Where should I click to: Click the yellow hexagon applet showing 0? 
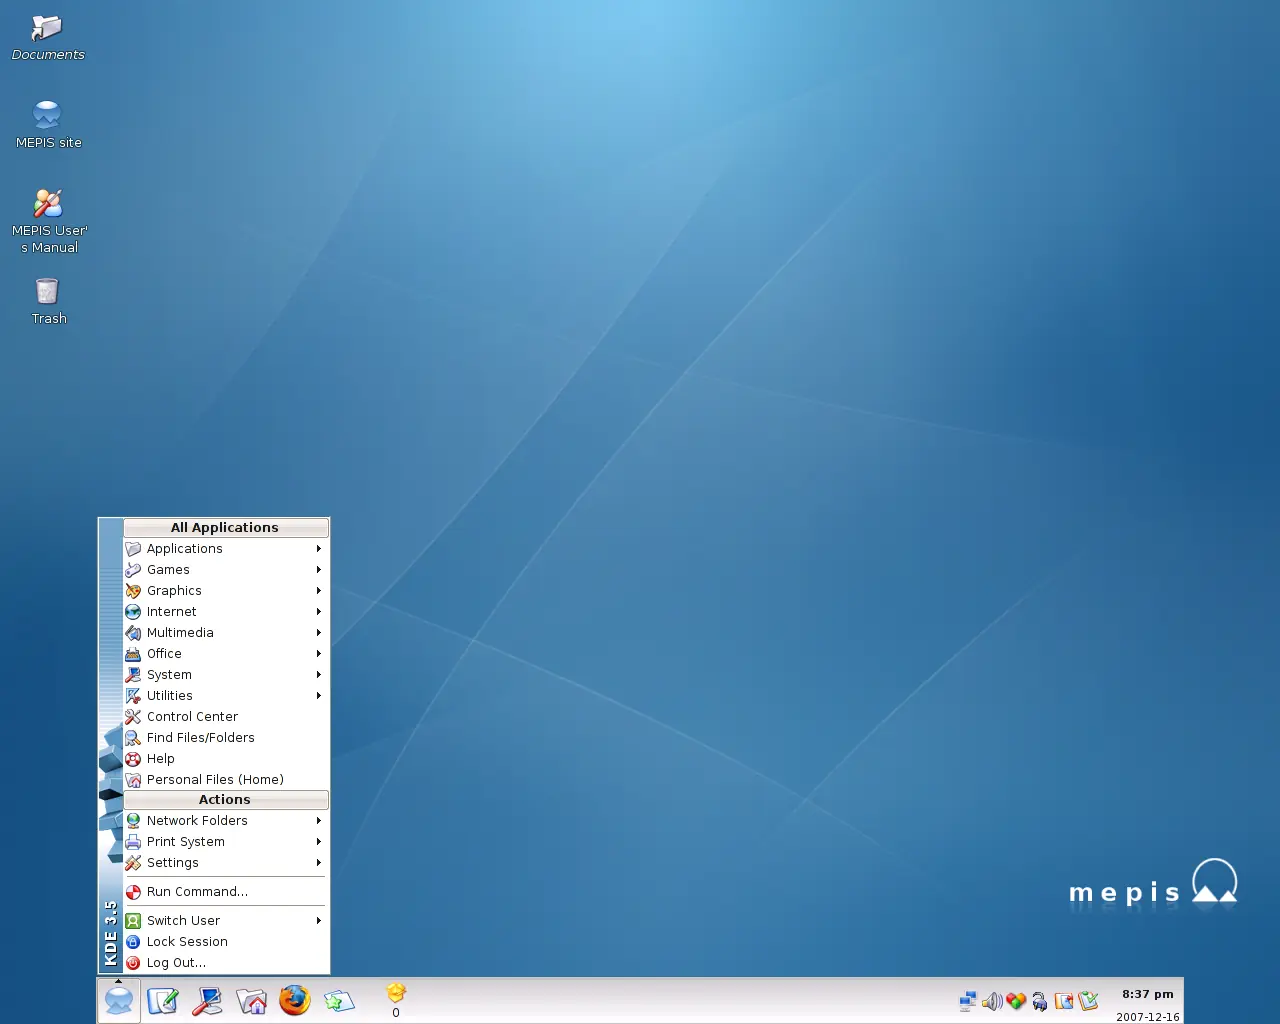396,1000
